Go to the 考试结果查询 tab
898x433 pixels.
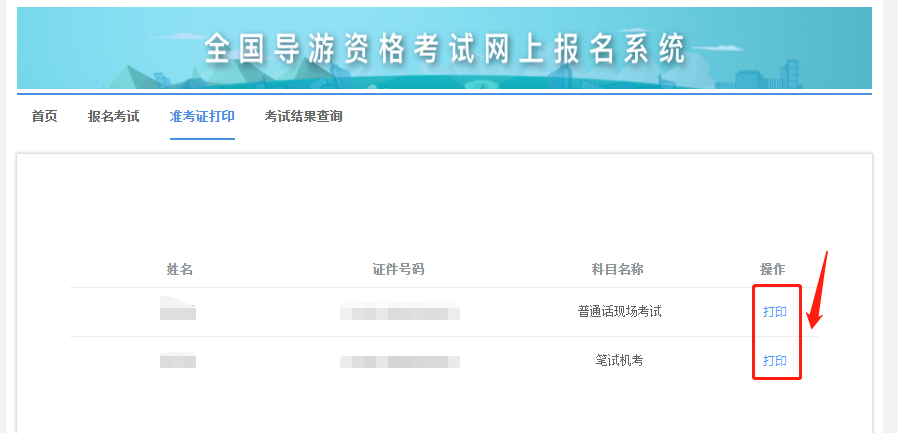coord(304,116)
